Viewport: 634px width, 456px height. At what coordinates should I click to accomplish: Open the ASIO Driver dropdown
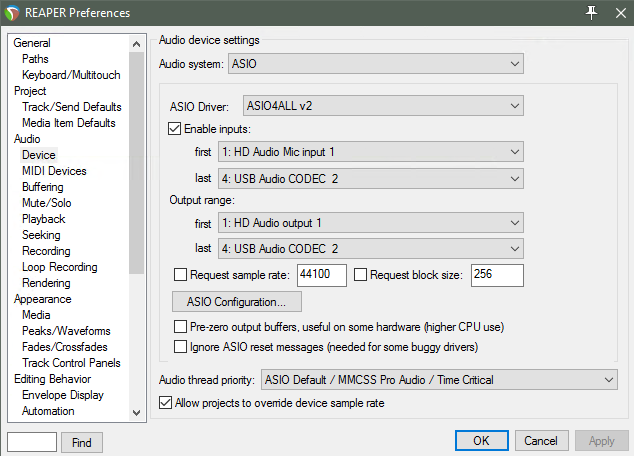click(x=383, y=106)
